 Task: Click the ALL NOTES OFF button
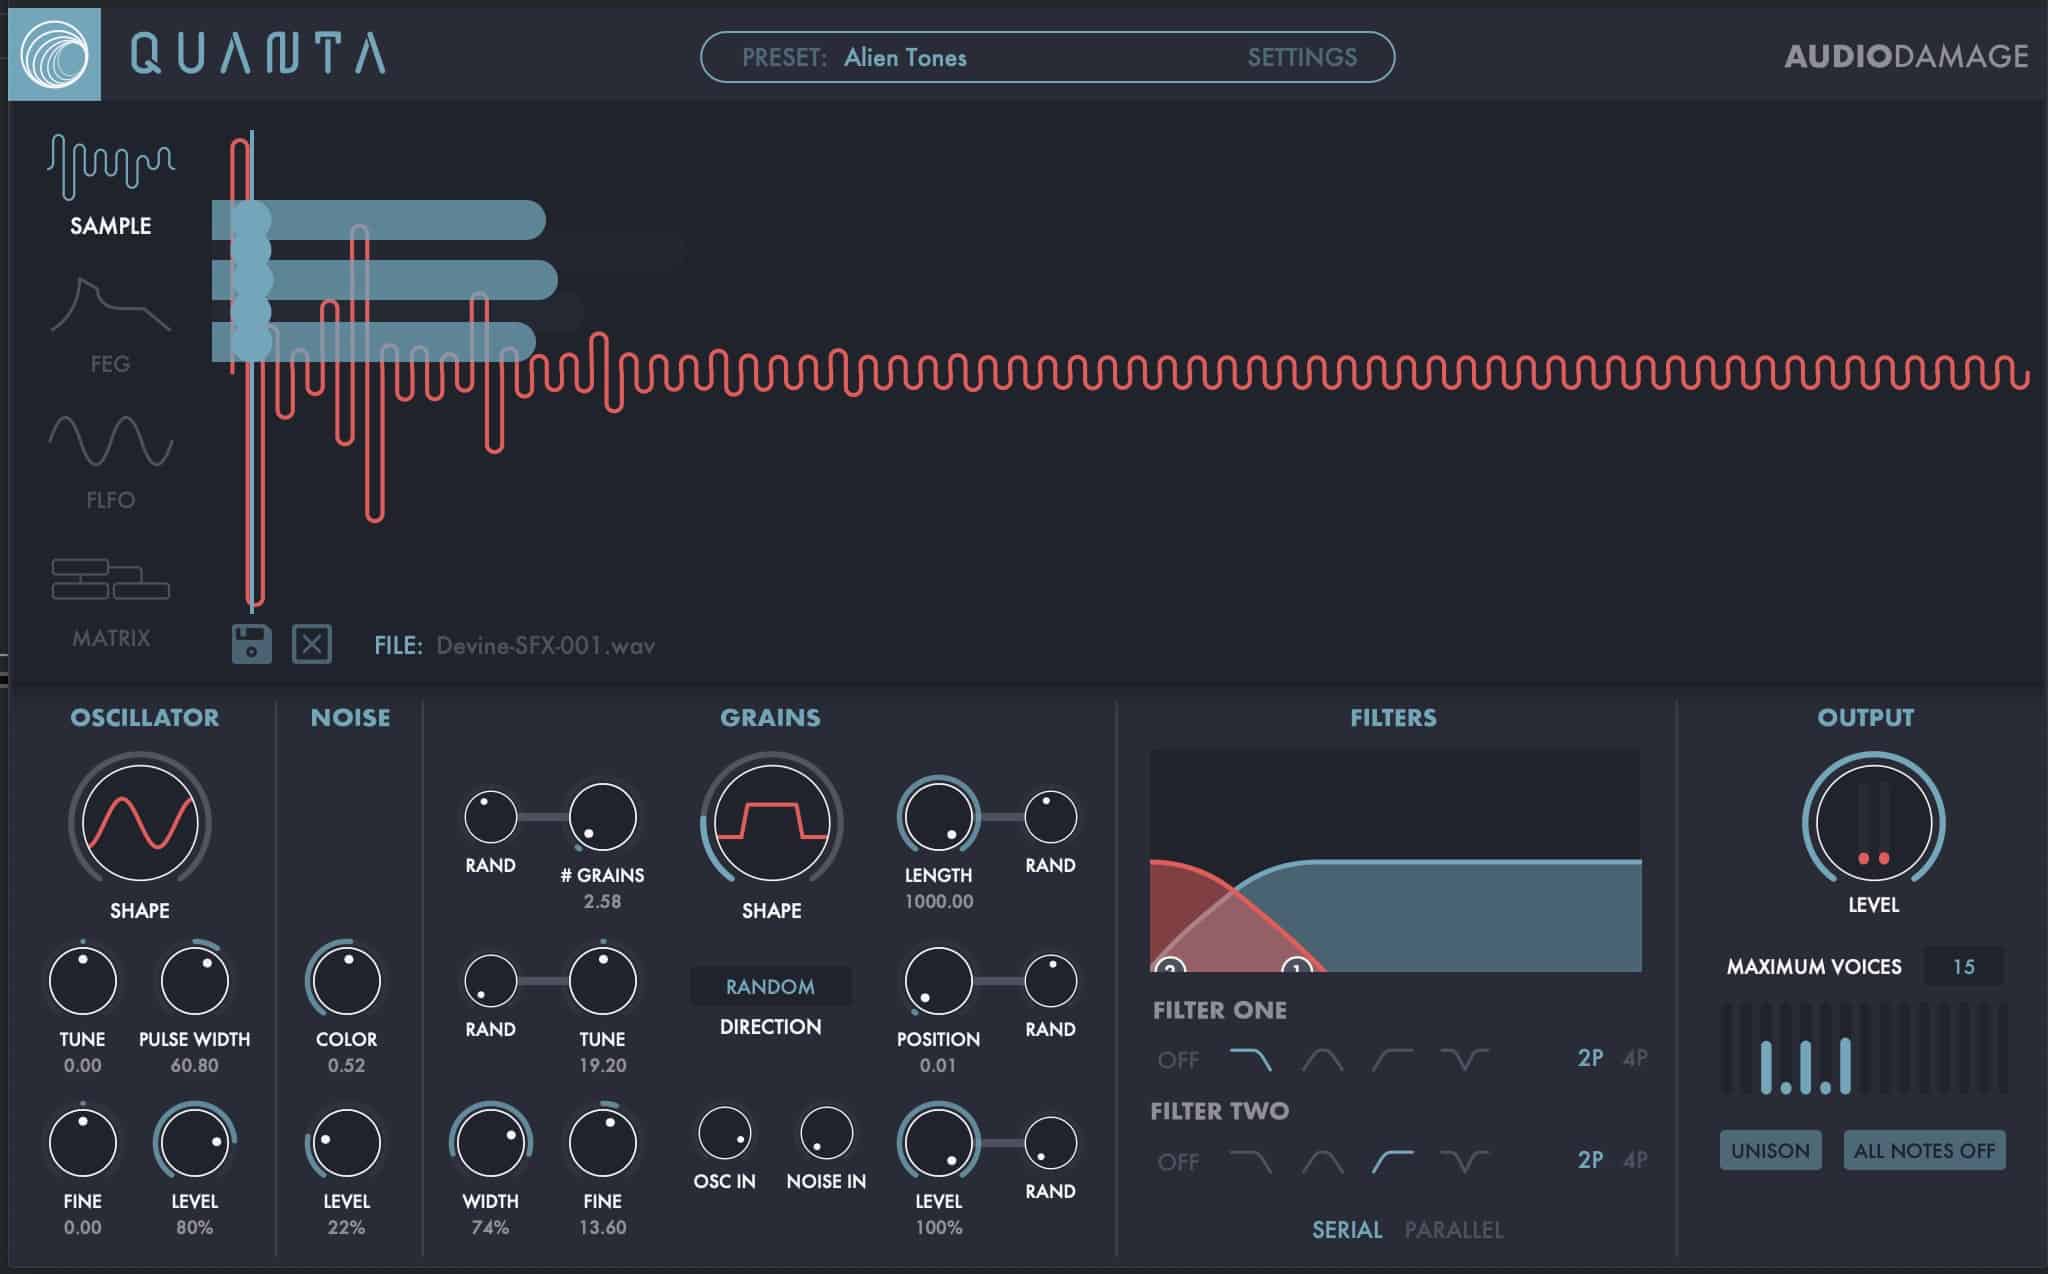pyautogui.click(x=1924, y=1150)
